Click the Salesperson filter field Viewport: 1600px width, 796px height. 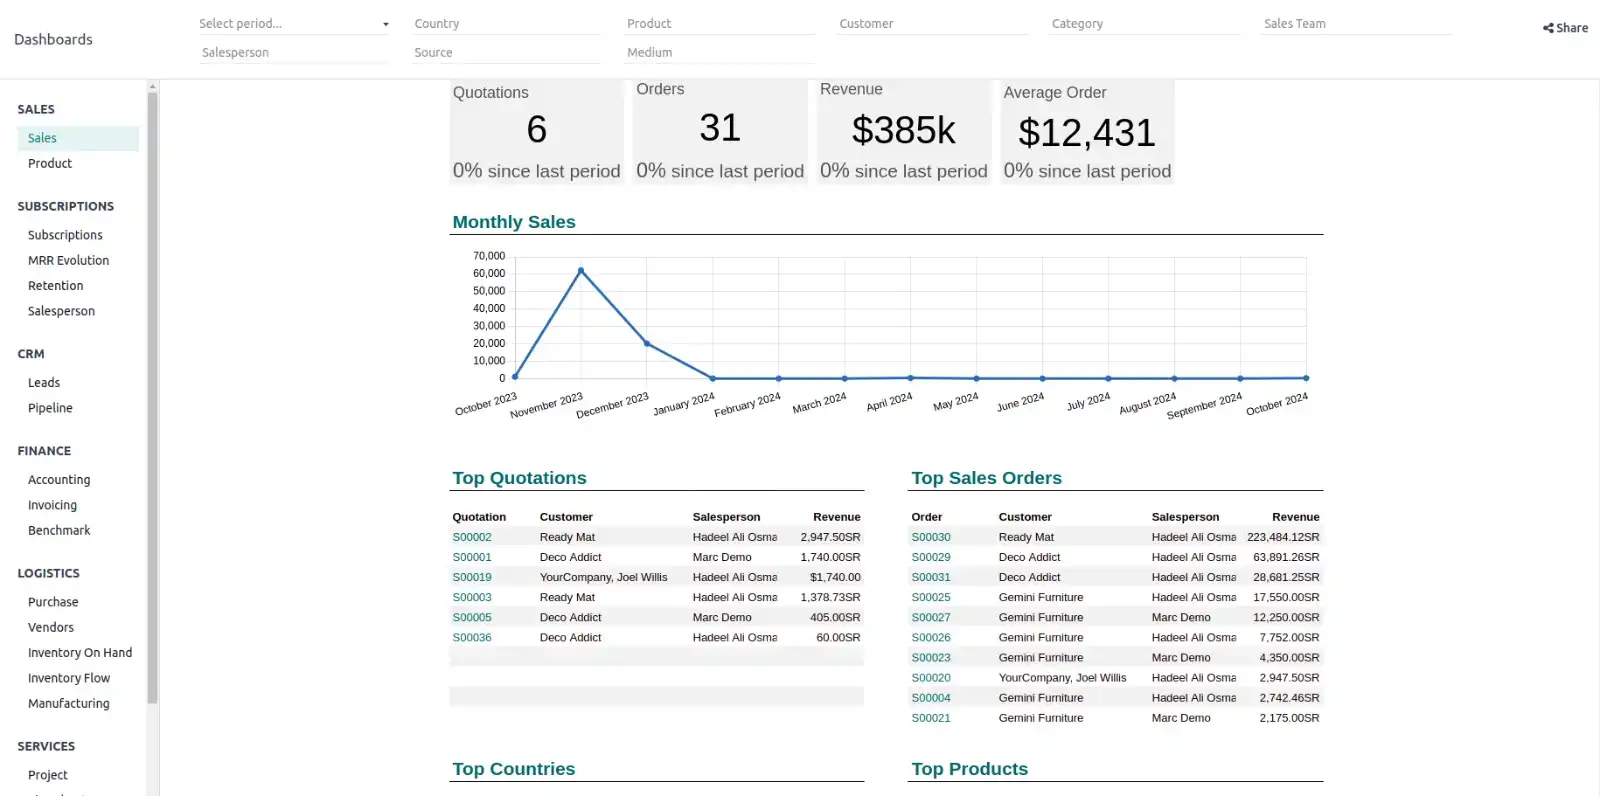point(294,53)
